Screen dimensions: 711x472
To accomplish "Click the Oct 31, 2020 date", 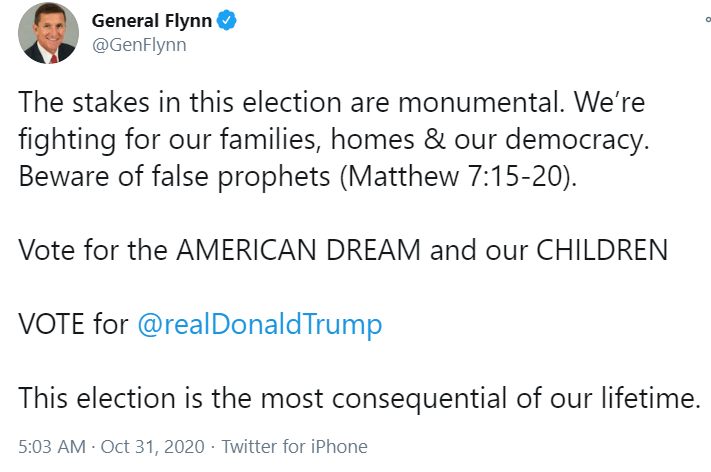I will click(x=152, y=447).
